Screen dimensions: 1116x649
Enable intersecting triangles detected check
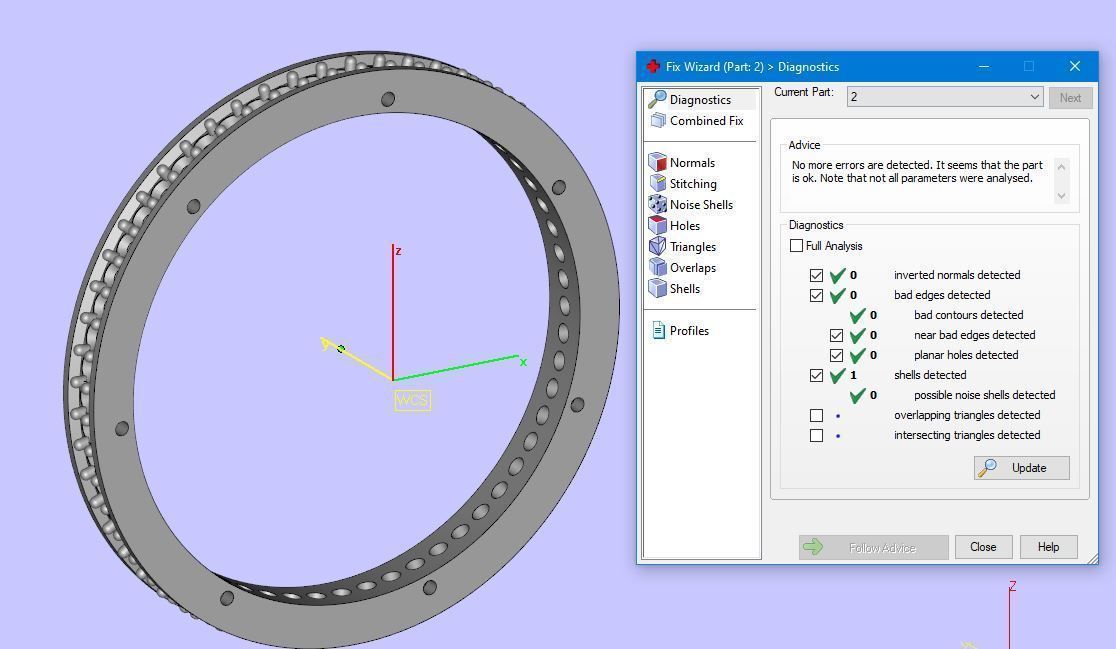(816, 435)
